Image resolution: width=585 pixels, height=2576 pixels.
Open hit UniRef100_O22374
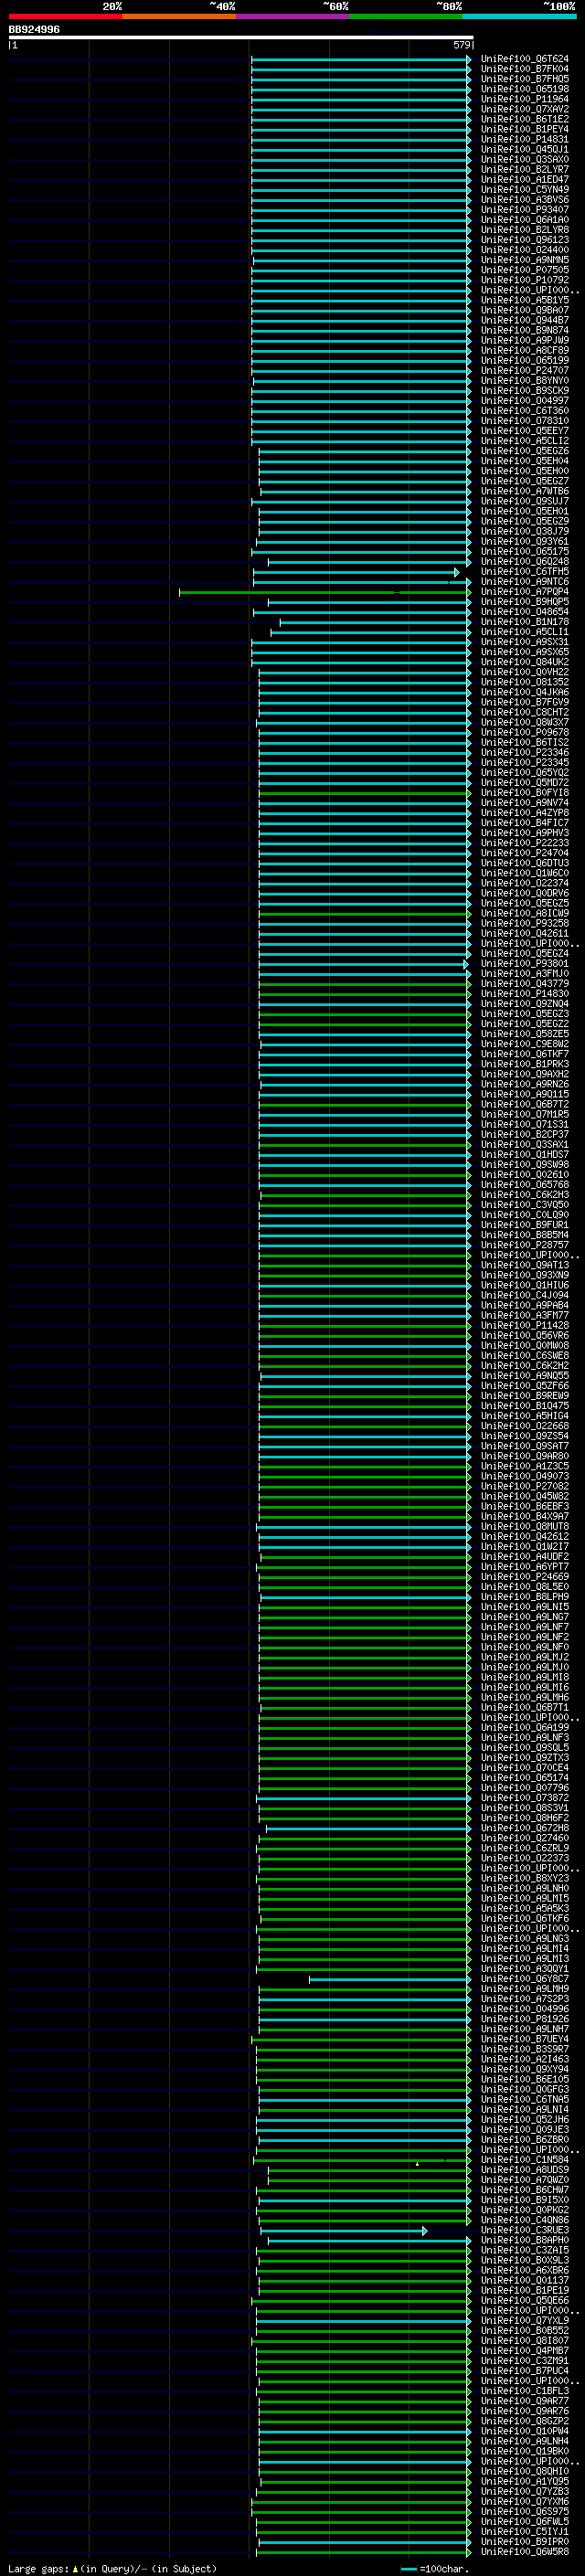tap(524, 883)
